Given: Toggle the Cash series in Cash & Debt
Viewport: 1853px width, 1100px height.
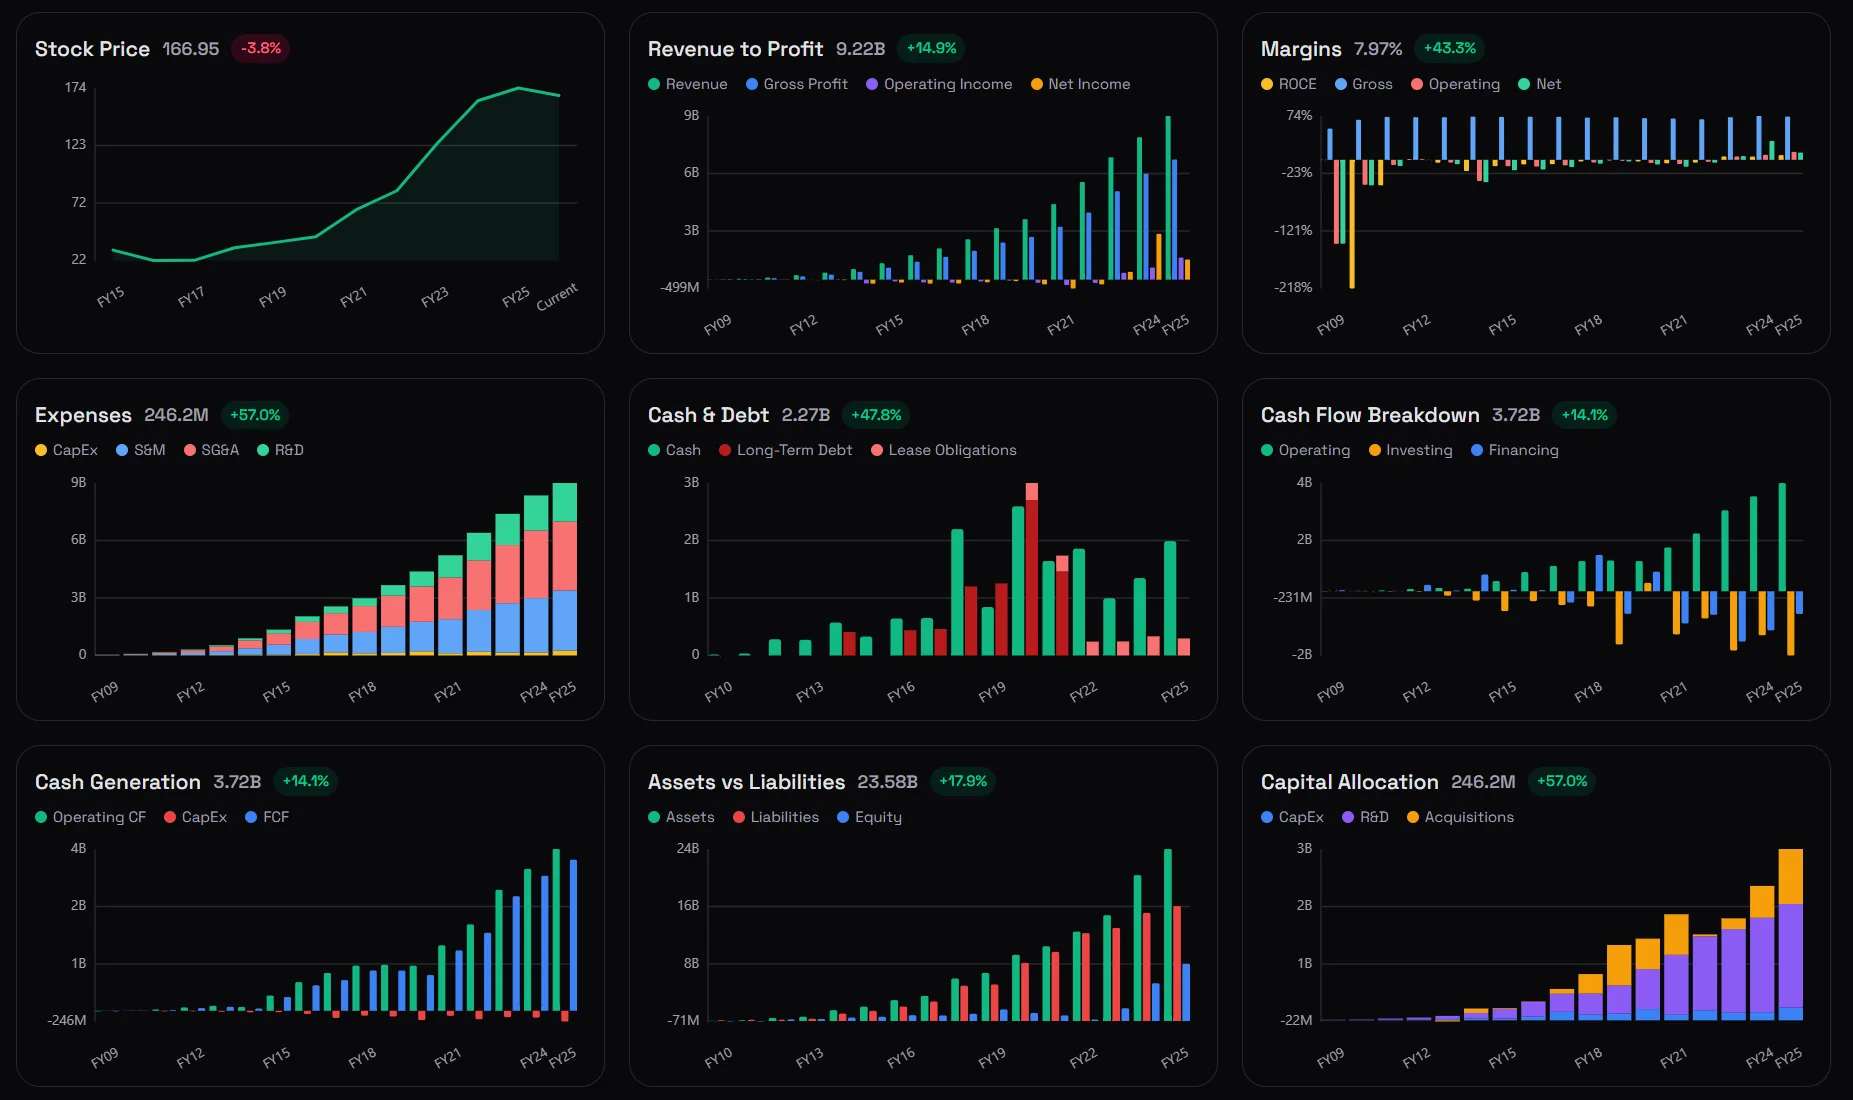Looking at the screenshot, I should [x=675, y=450].
